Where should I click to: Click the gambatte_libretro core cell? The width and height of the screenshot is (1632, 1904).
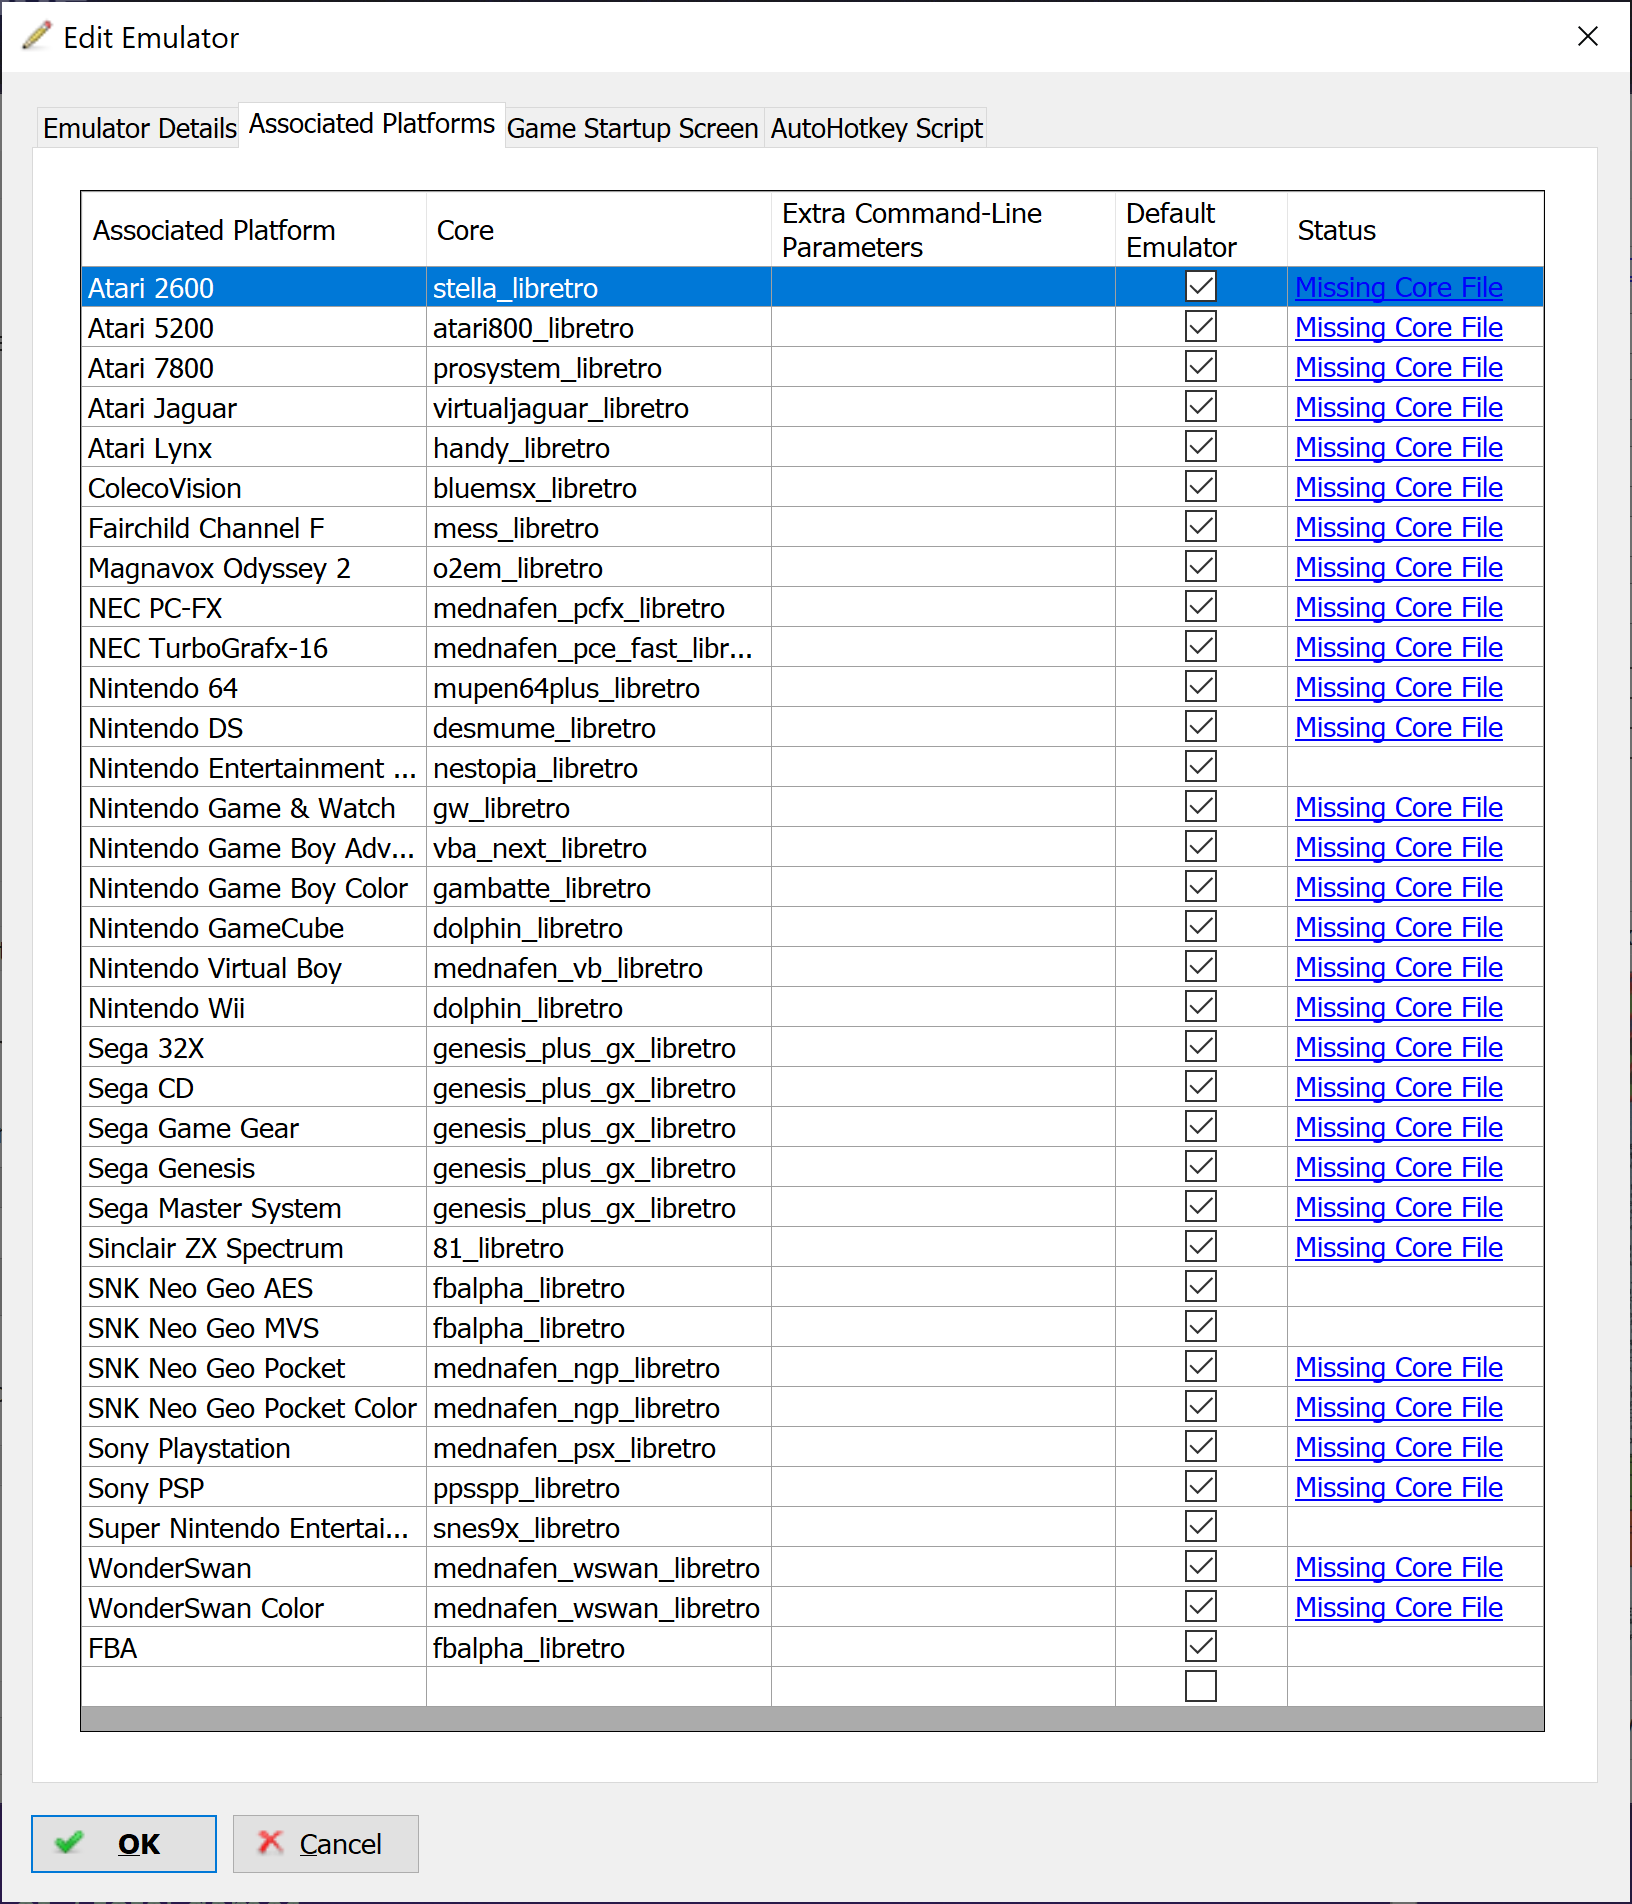click(x=599, y=887)
